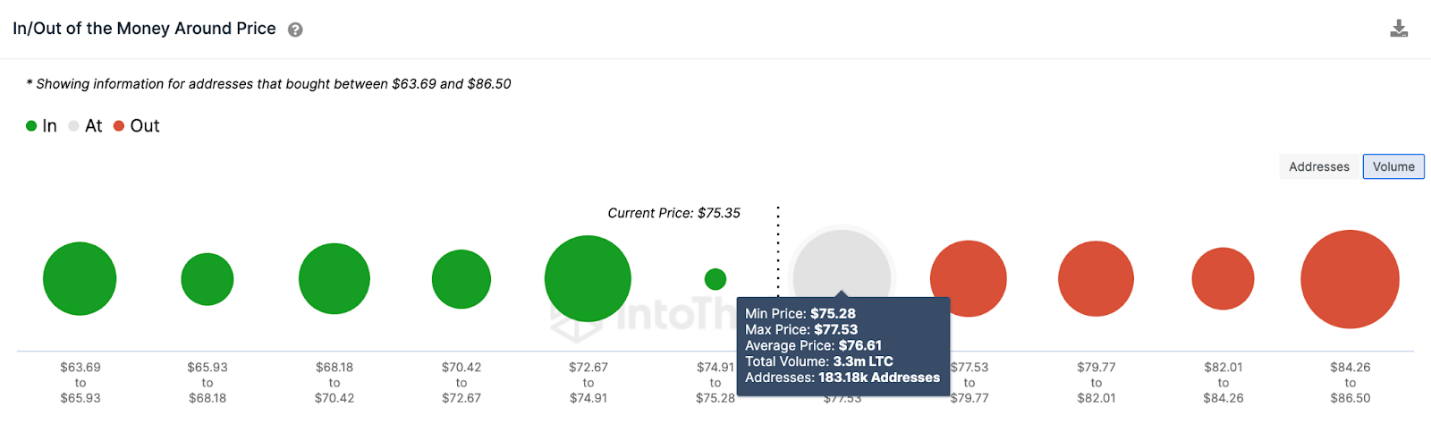This screenshot has width=1431, height=433.
Task: Click the help question mark icon
Action: (295, 30)
